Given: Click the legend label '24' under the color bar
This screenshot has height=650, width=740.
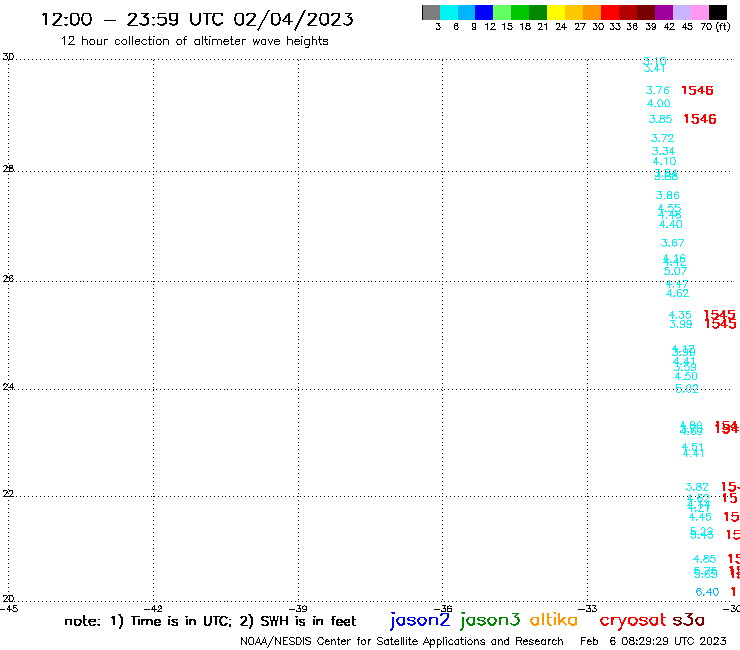Looking at the screenshot, I should tap(561, 26).
